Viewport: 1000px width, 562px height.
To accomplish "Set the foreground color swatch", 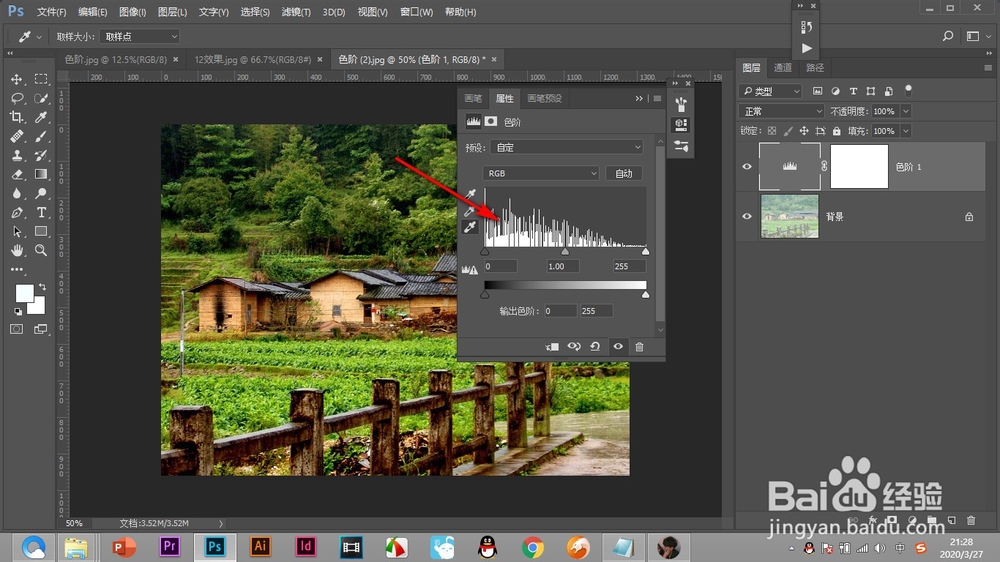I will coord(24,293).
